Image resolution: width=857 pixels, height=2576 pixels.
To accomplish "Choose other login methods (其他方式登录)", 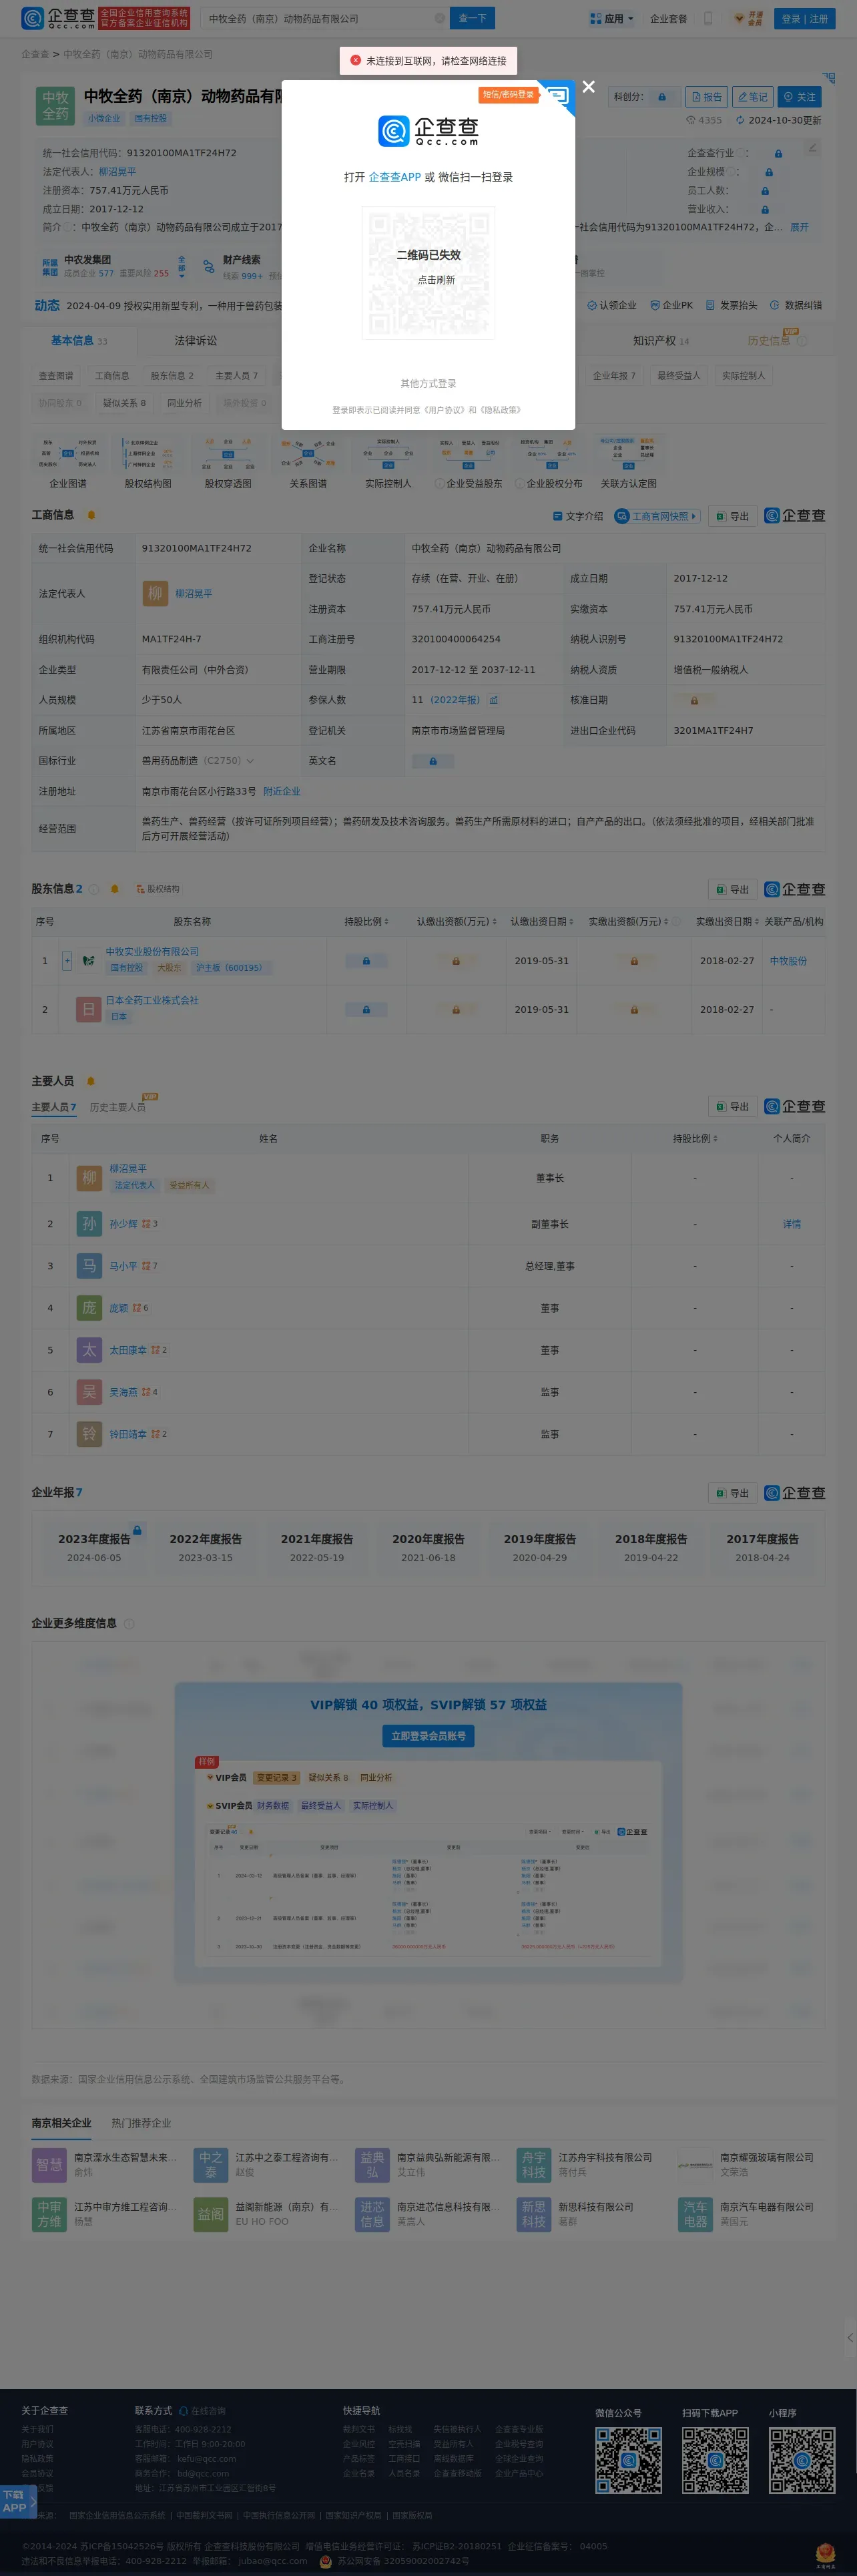I will pyautogui.click(x=428, y=384).
